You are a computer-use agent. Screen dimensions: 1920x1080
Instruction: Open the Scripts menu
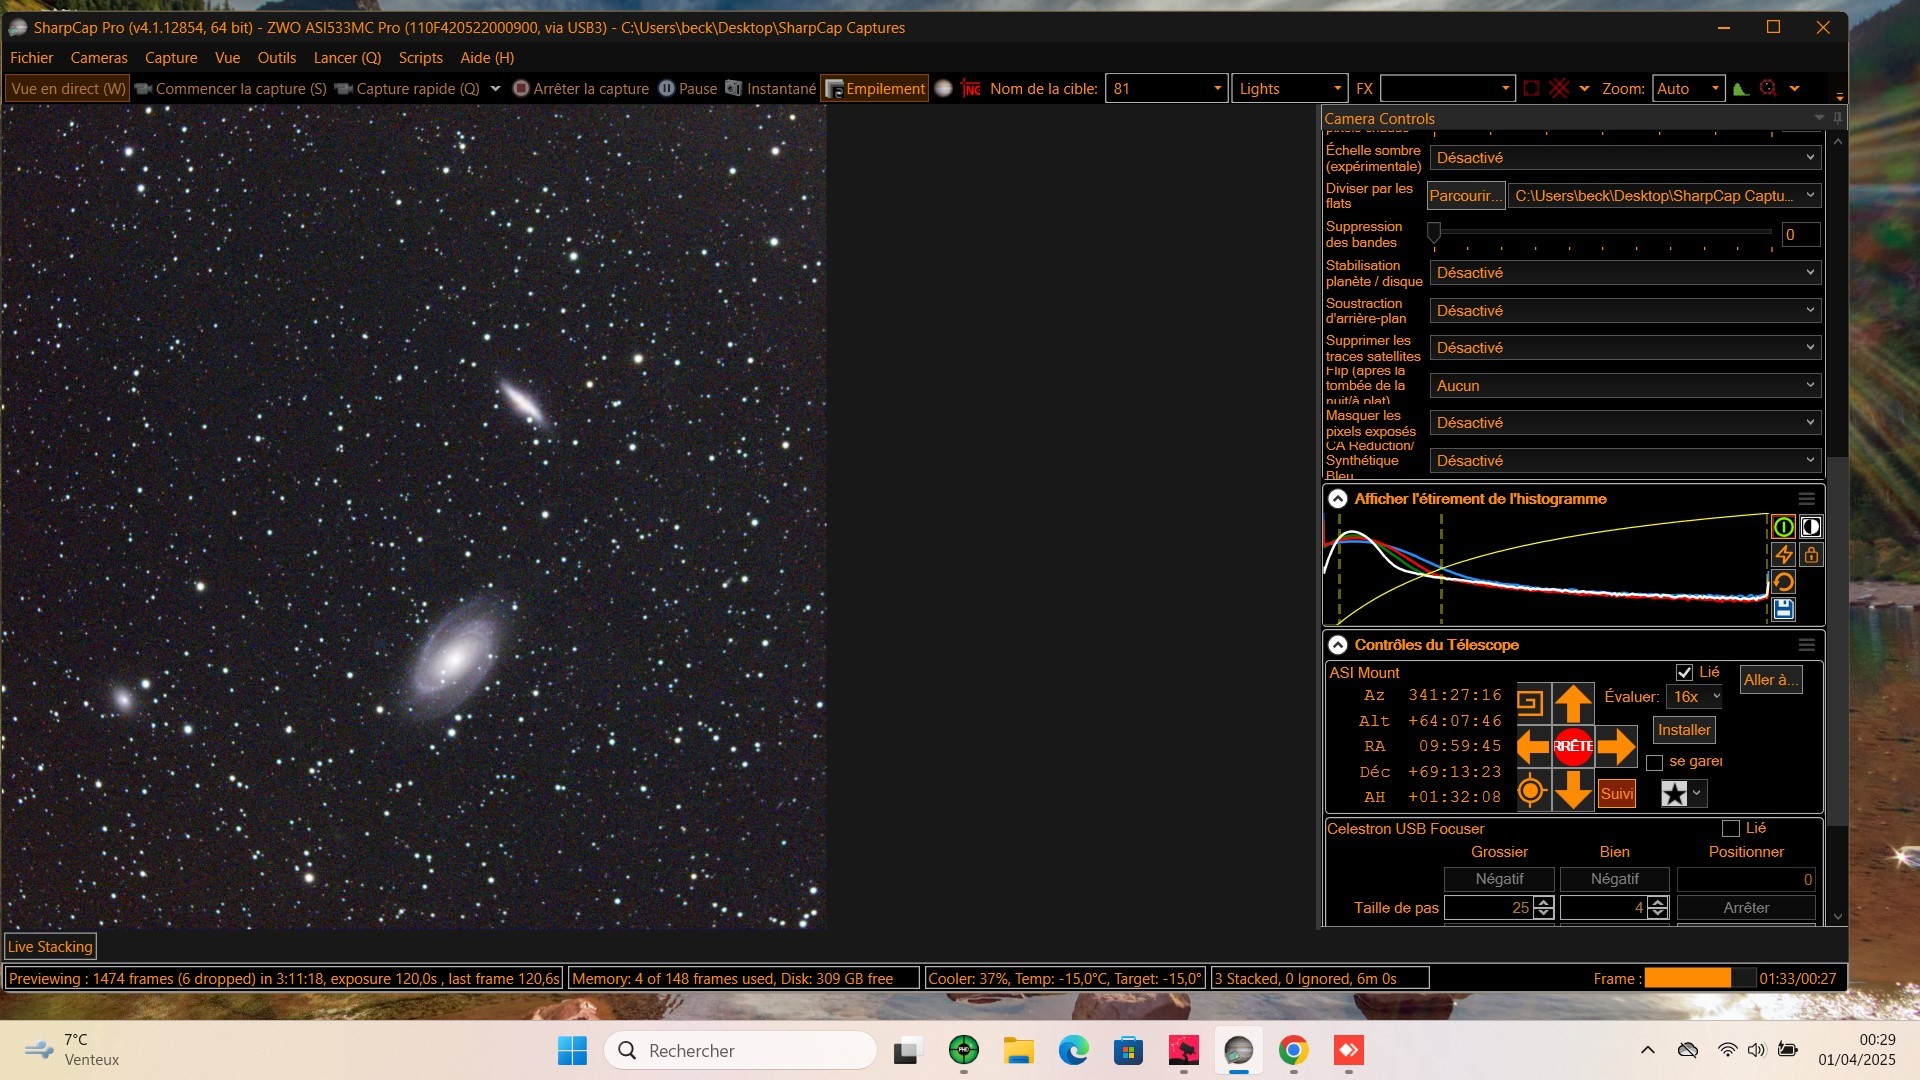[420, 58]
